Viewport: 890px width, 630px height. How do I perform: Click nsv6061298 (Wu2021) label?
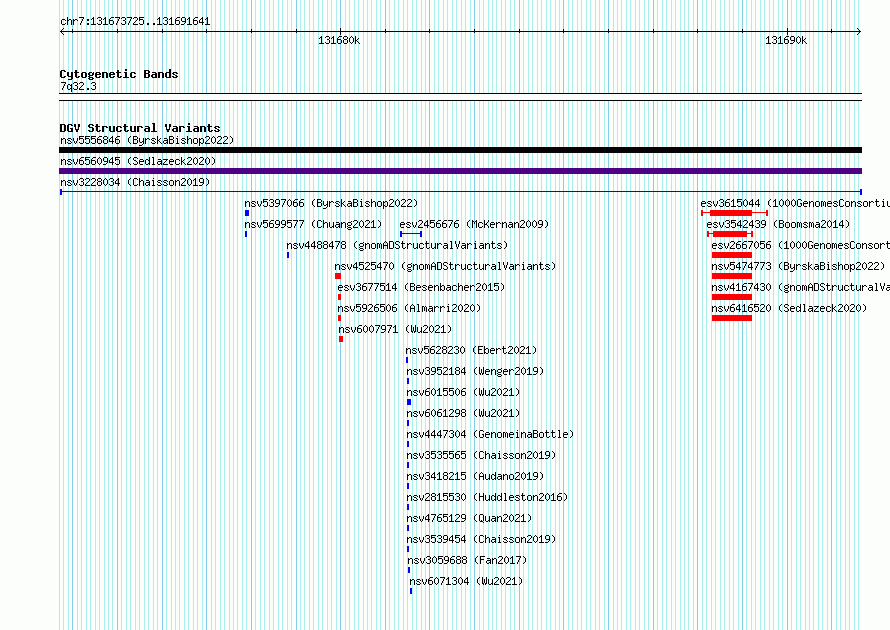[x=463, y=413]
